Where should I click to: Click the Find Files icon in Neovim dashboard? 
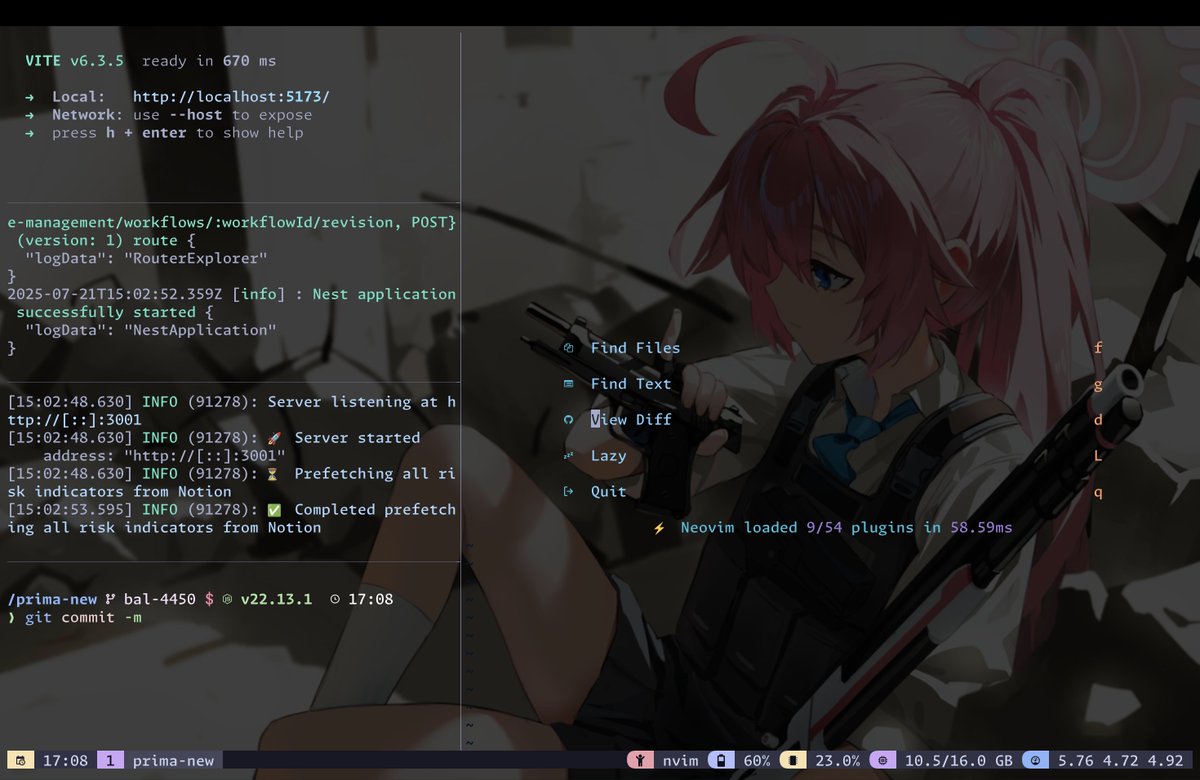tap(568, 348)
